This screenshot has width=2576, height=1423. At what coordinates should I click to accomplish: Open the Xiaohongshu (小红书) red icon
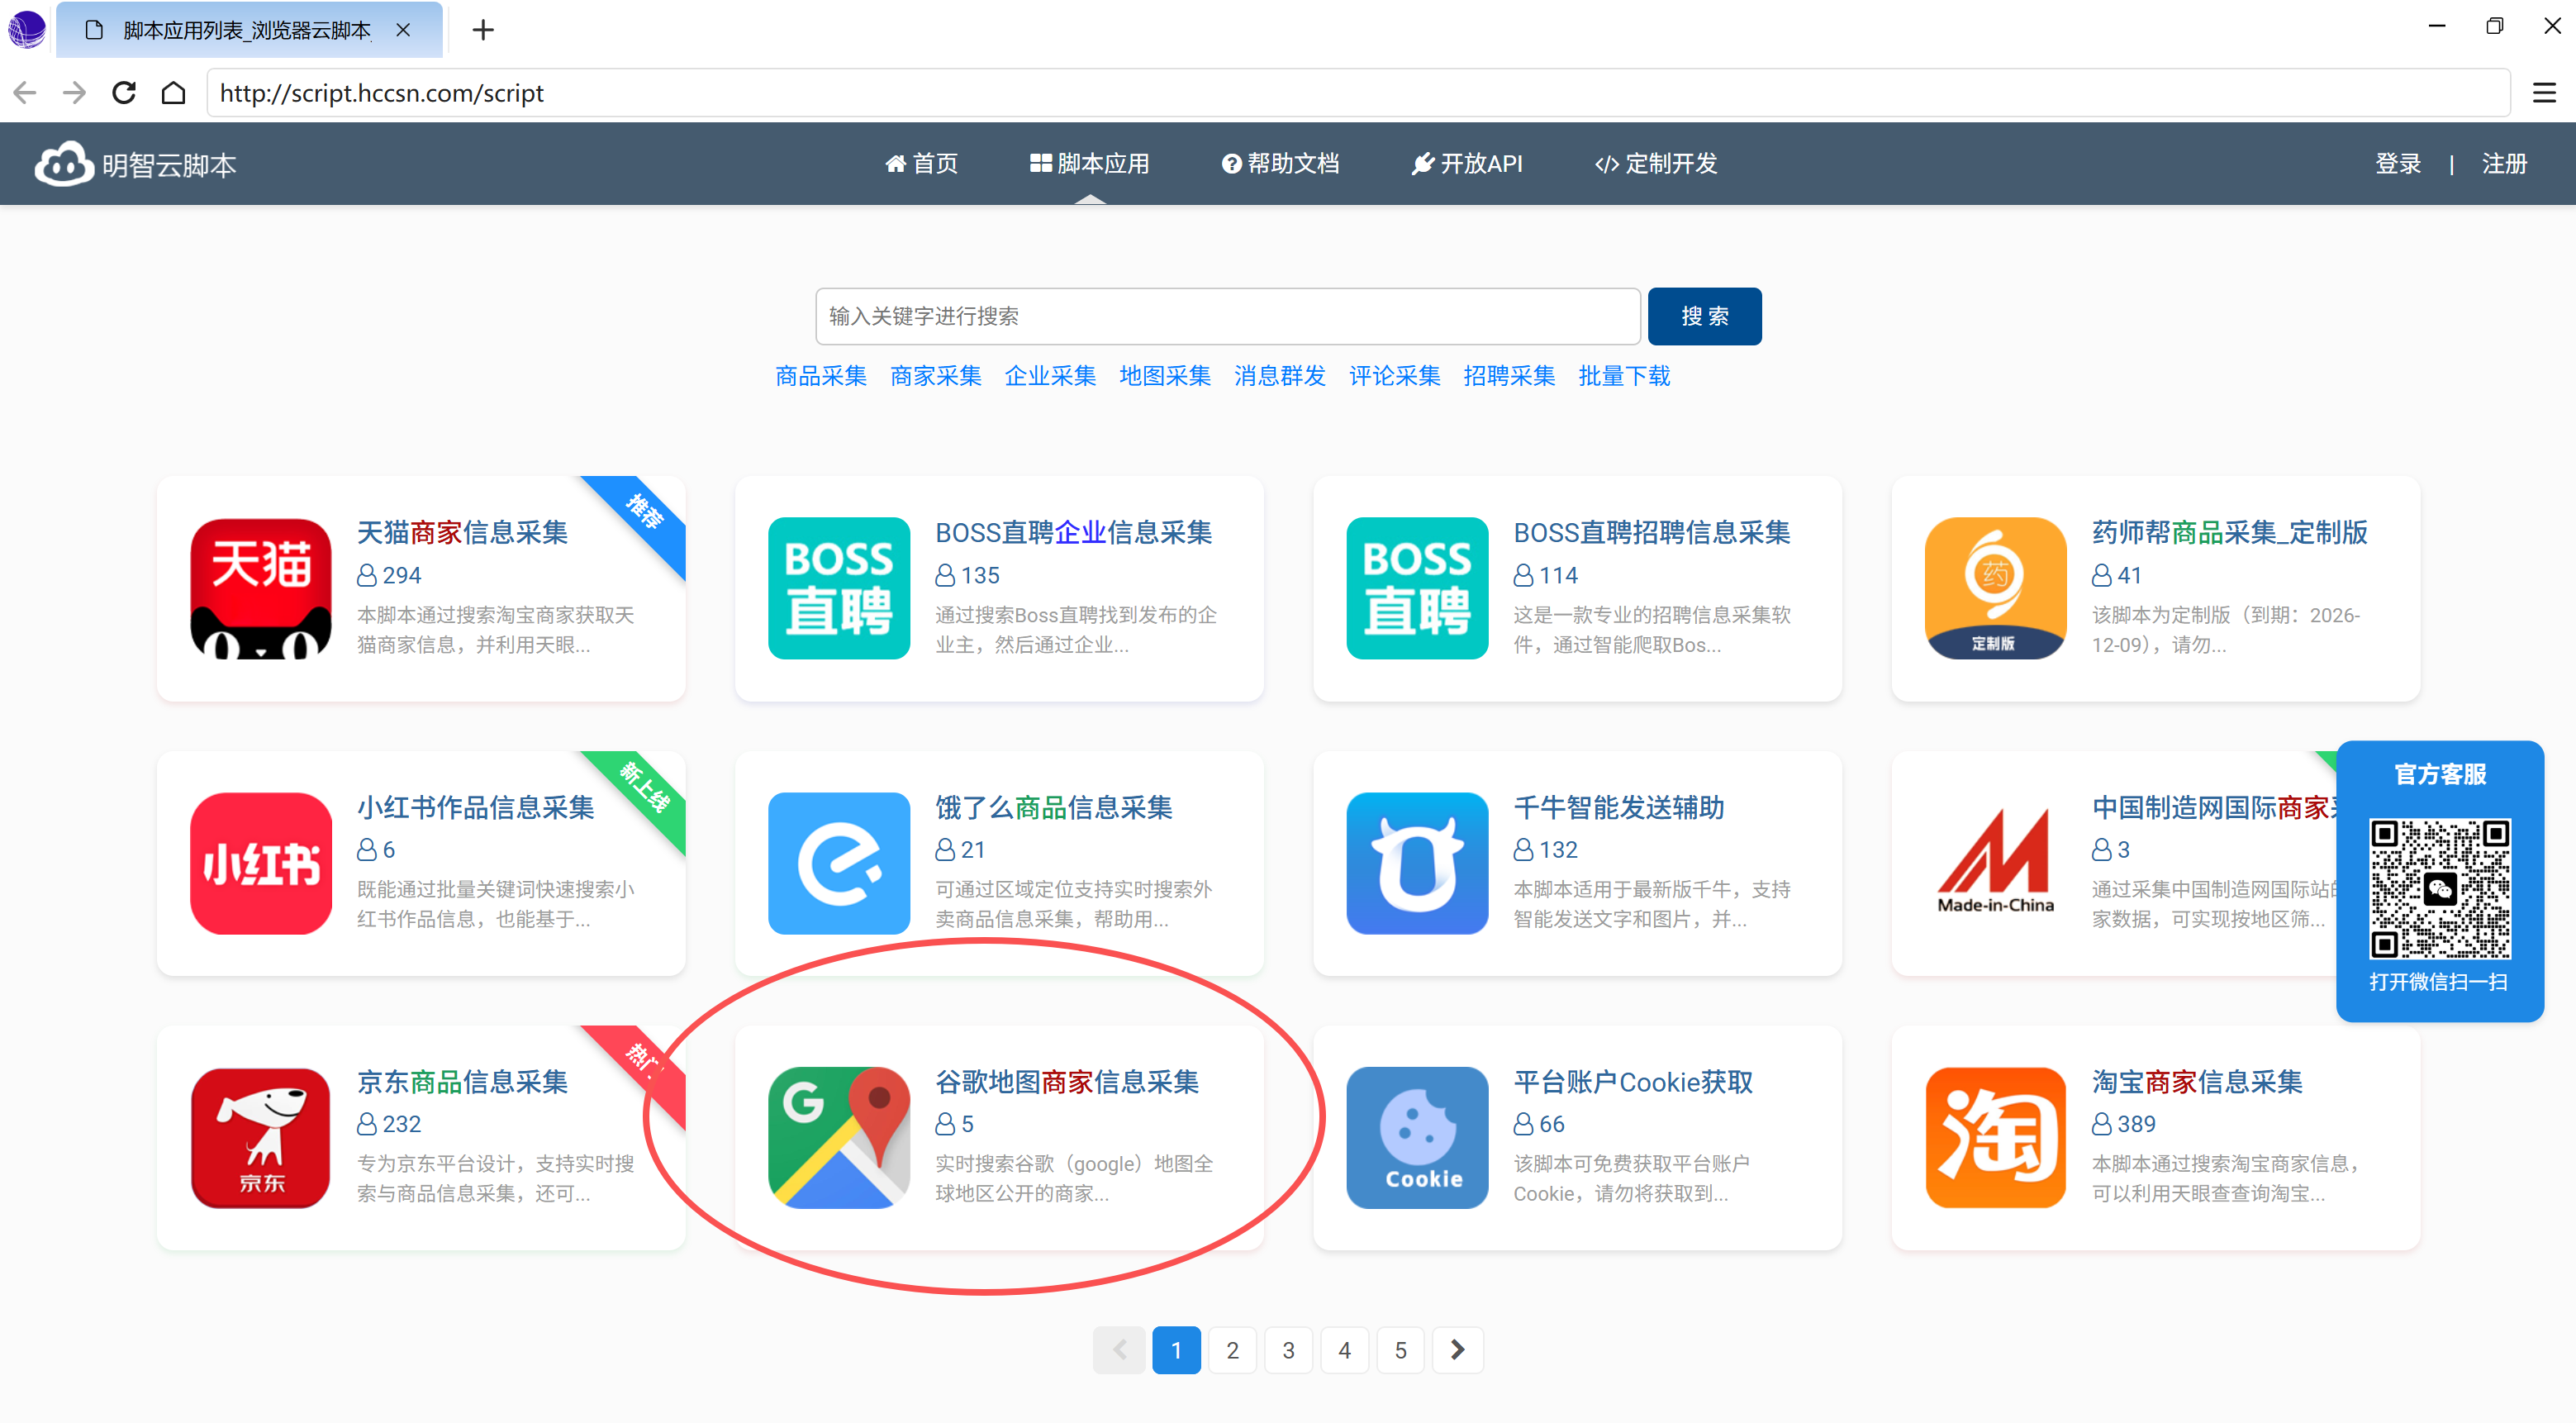point(261,863)
